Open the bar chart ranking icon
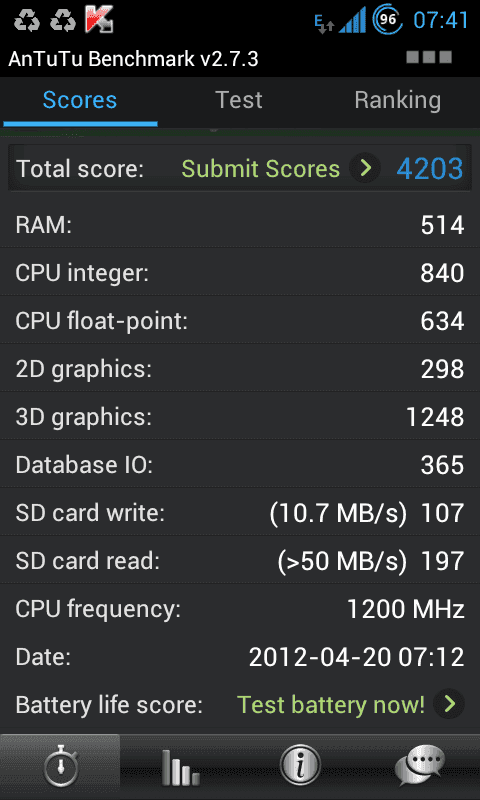The width and height of the screenshot is (480, 800). point(180,767)
